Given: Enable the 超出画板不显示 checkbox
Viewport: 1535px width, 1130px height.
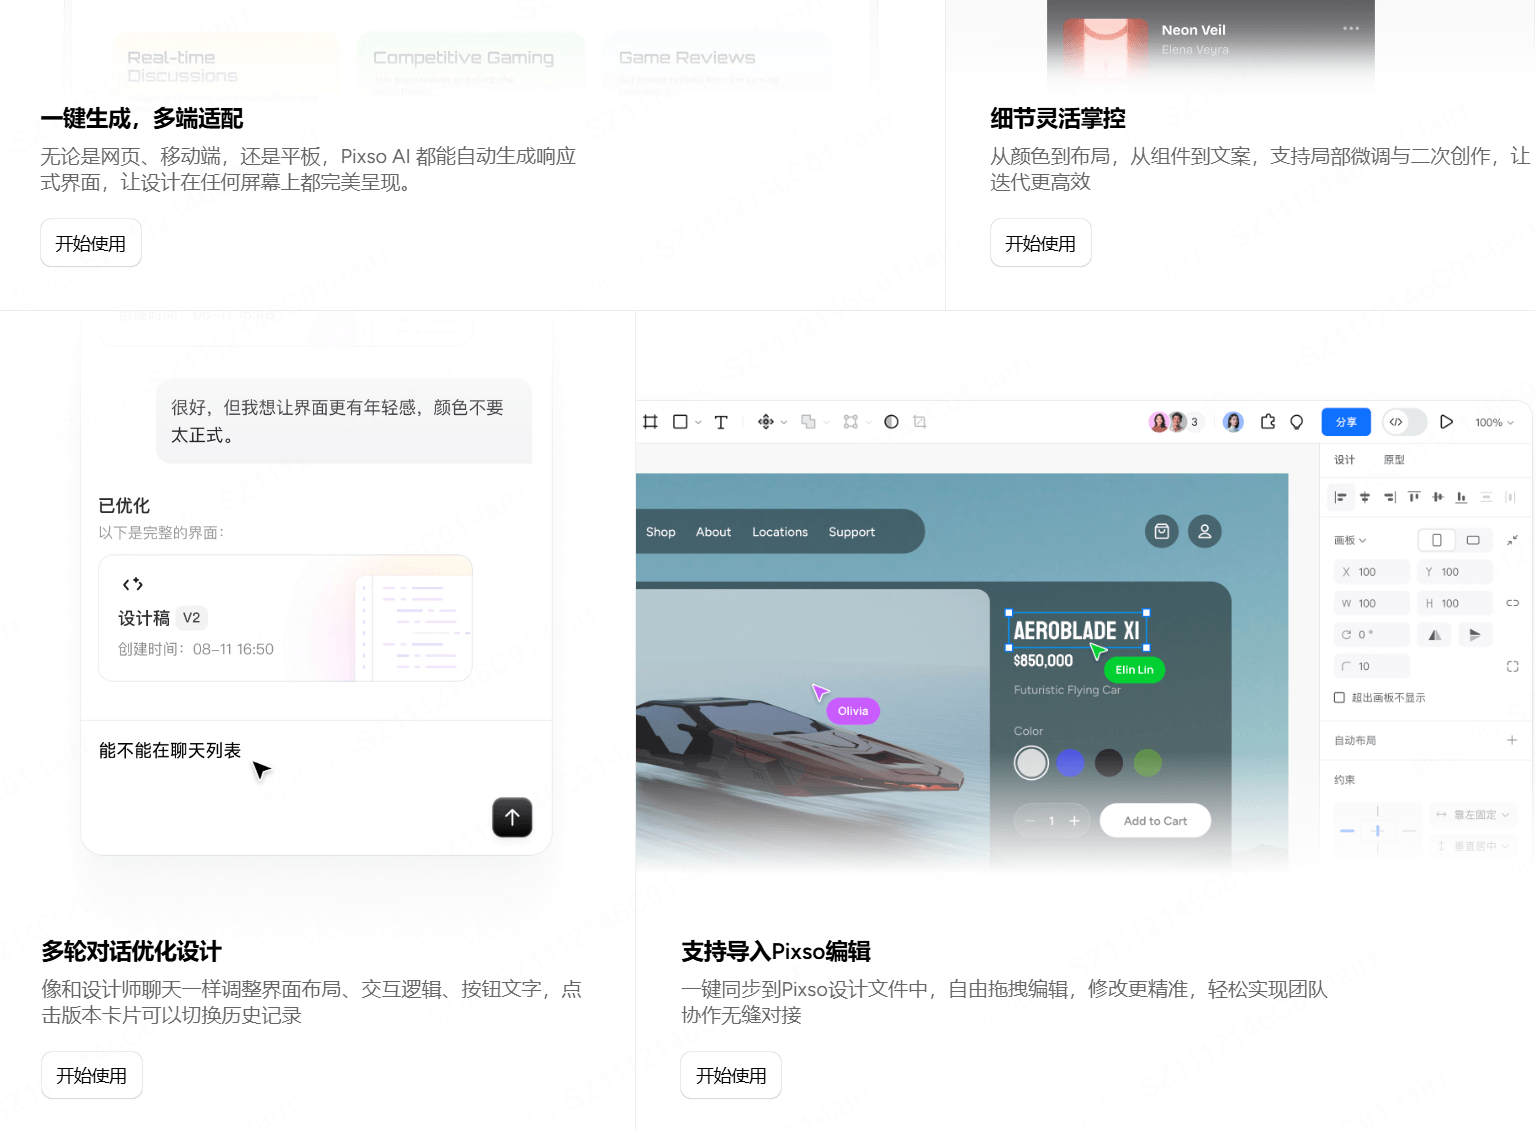Looking at the screenshot, I should [1340, 697].
